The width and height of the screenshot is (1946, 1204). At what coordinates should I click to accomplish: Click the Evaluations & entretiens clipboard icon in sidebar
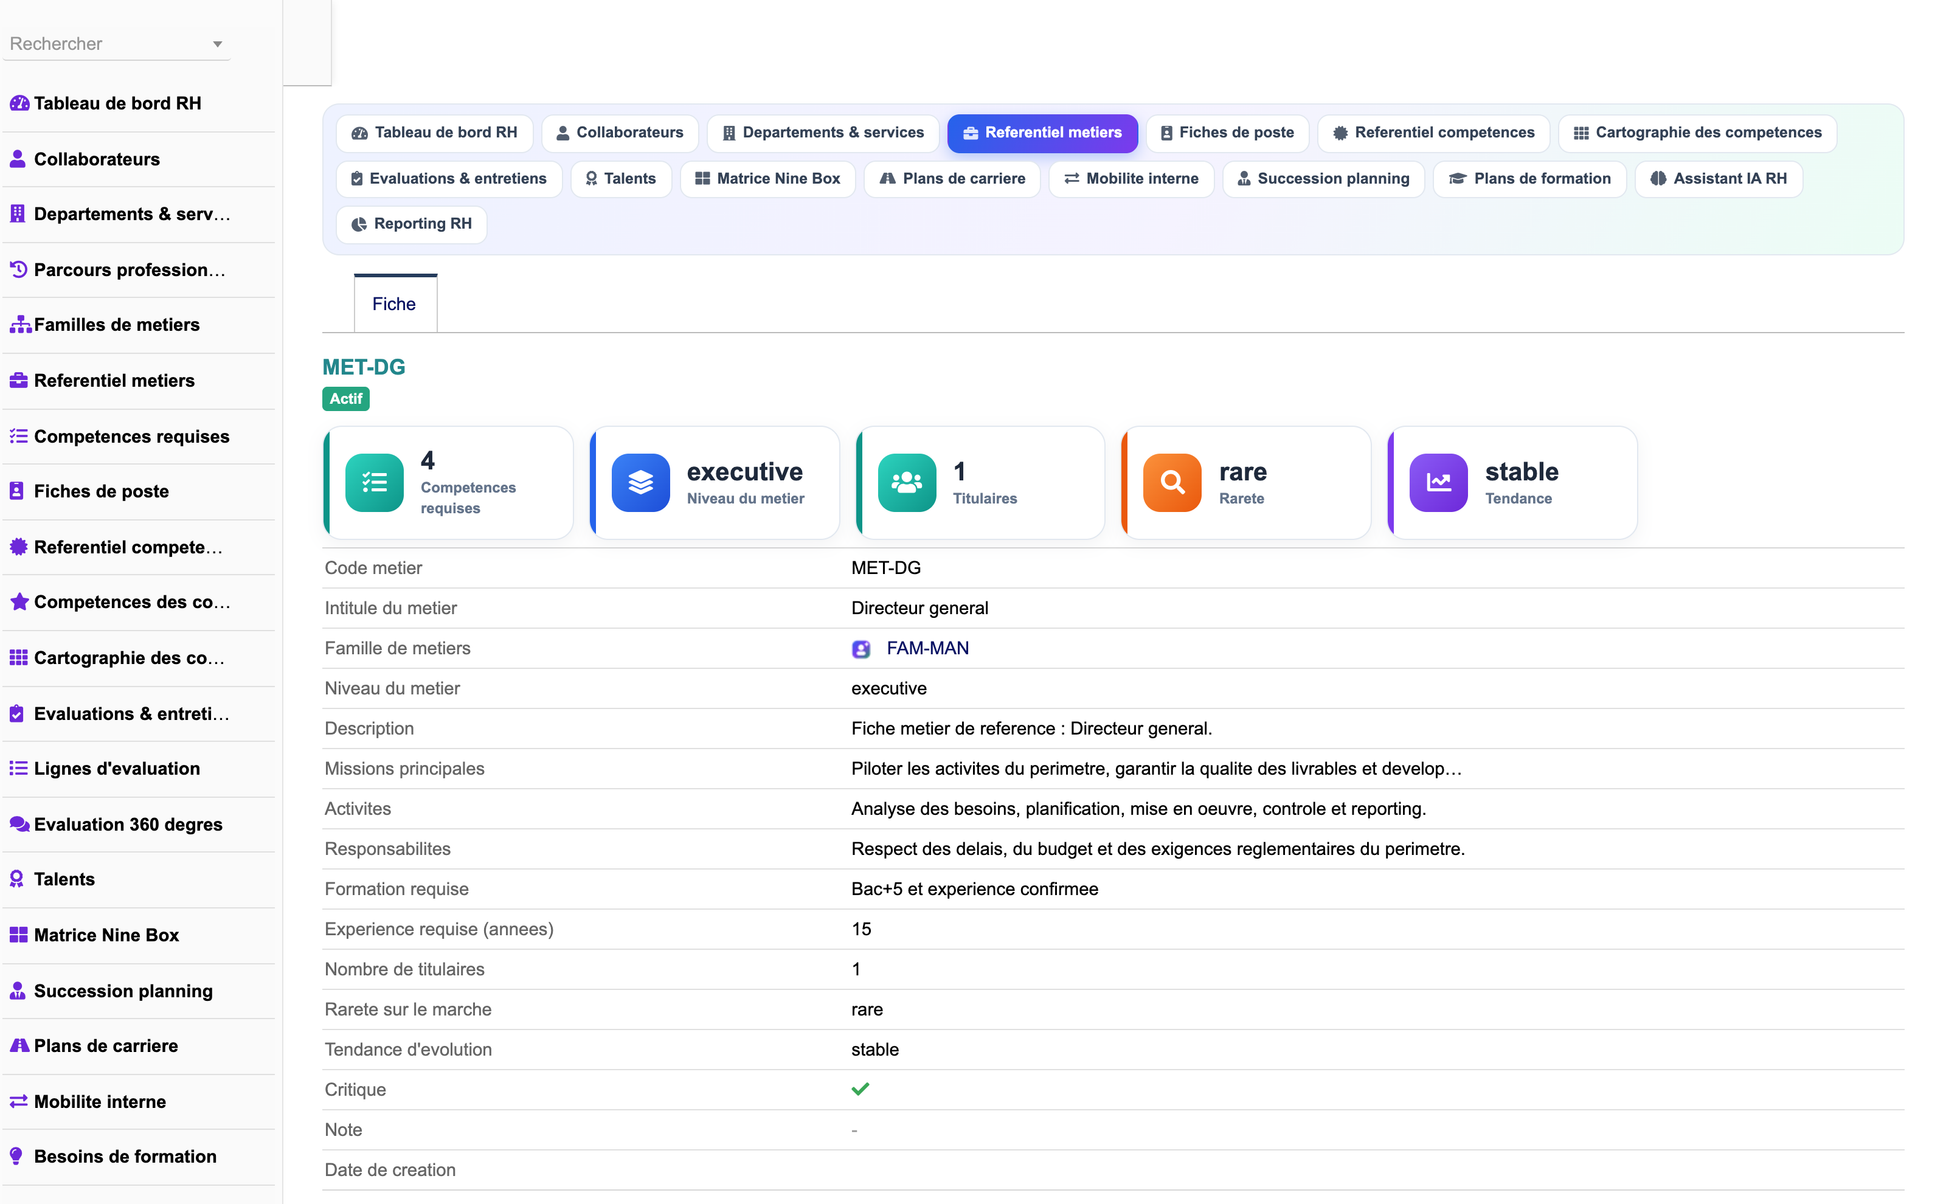[18, 714]
